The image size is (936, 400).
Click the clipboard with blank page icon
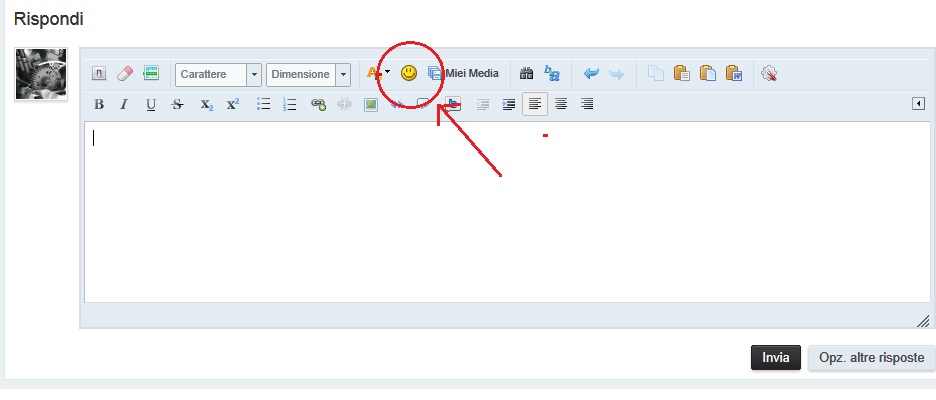pos(708,73)
